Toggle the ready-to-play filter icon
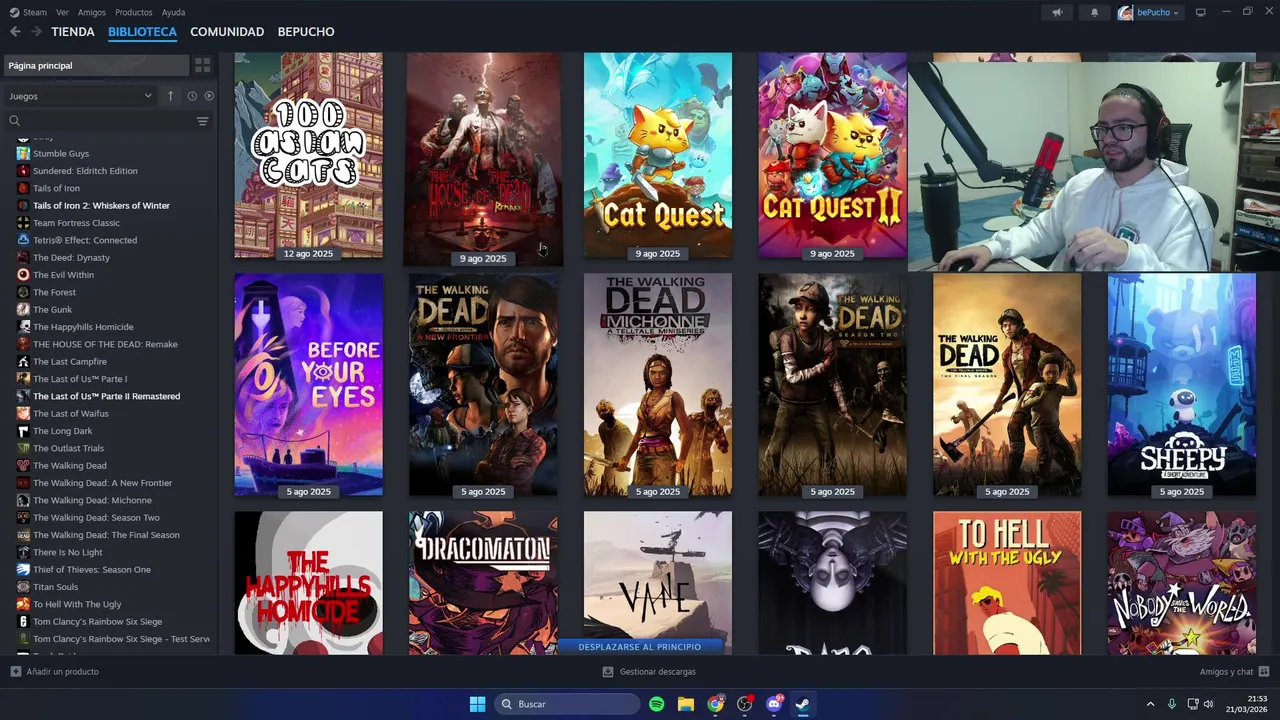The width and height of the screenshot is (1280, 720). 209,96
